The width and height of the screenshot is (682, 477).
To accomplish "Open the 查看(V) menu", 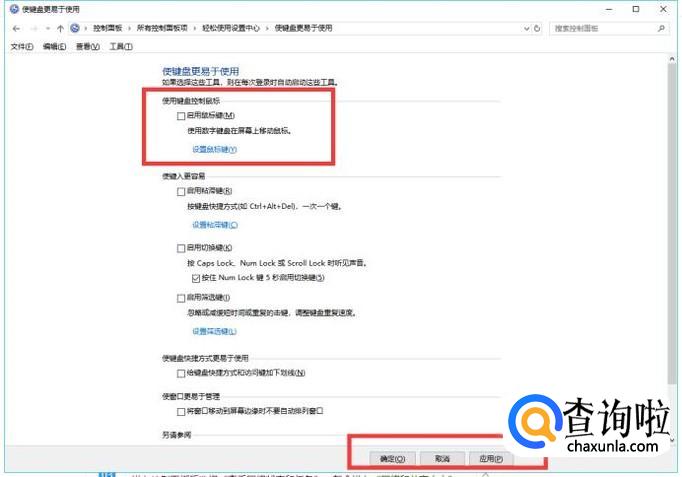I will click(x=87, y=47).
